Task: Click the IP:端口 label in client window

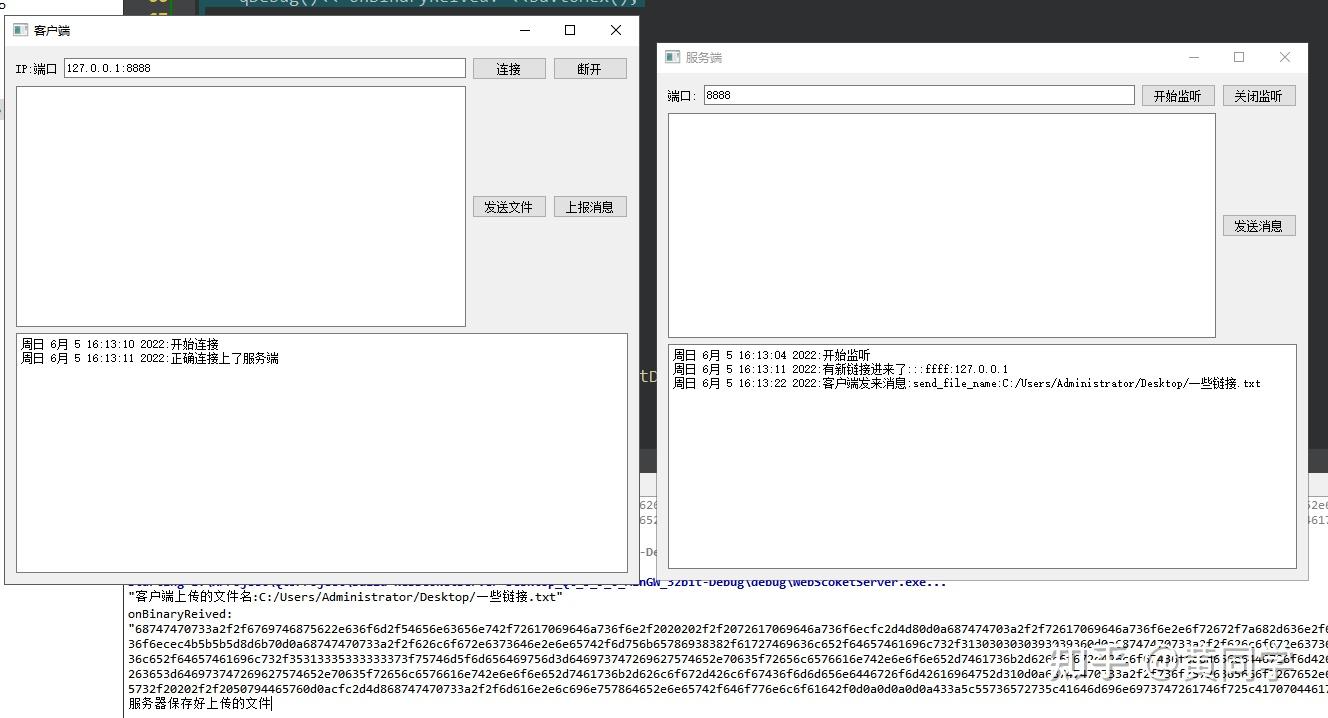Action: point(37,69)
